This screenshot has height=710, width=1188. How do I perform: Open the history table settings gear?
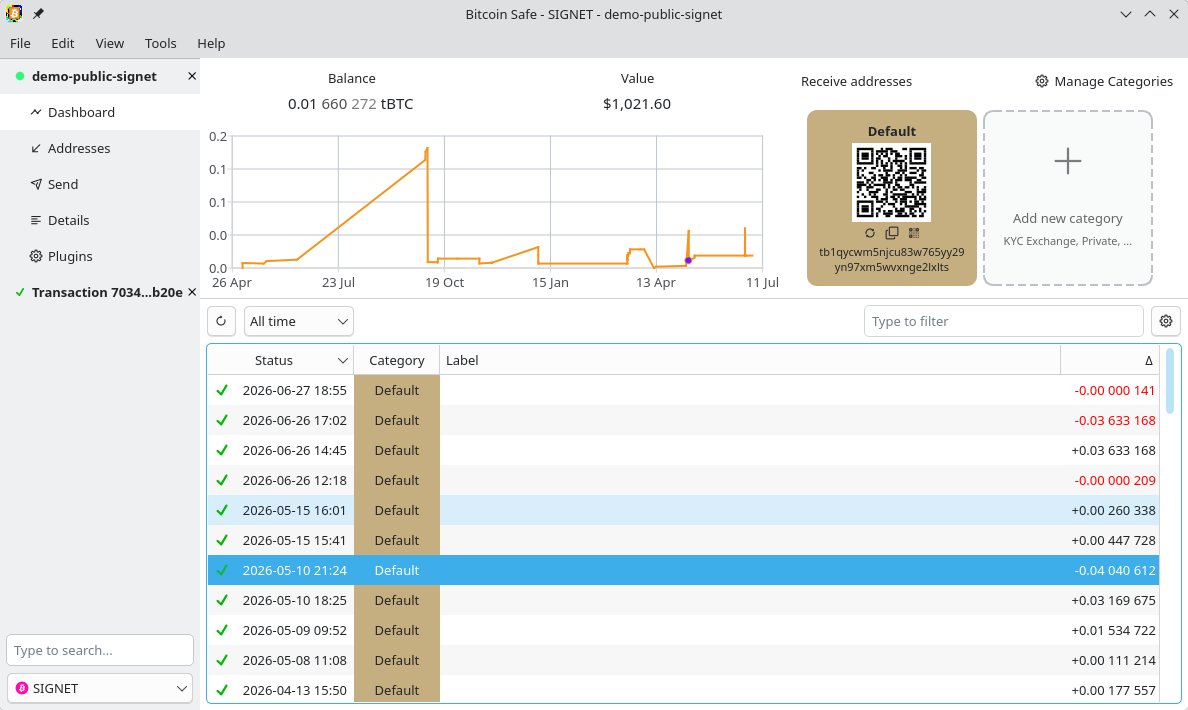coord(1166,321)
